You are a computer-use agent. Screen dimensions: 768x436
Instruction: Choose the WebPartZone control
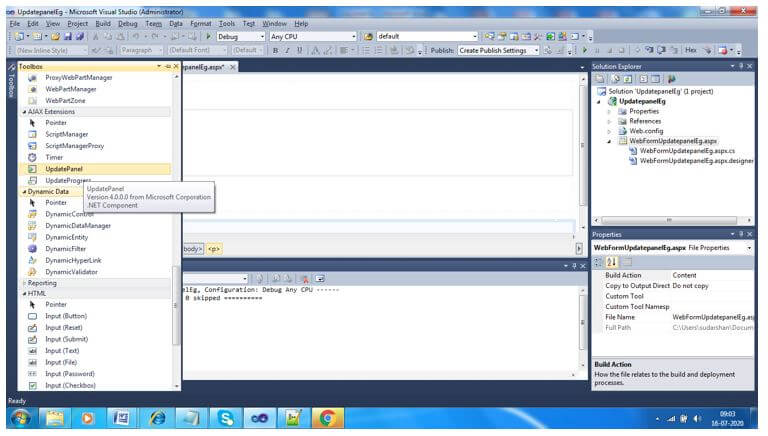65,100
